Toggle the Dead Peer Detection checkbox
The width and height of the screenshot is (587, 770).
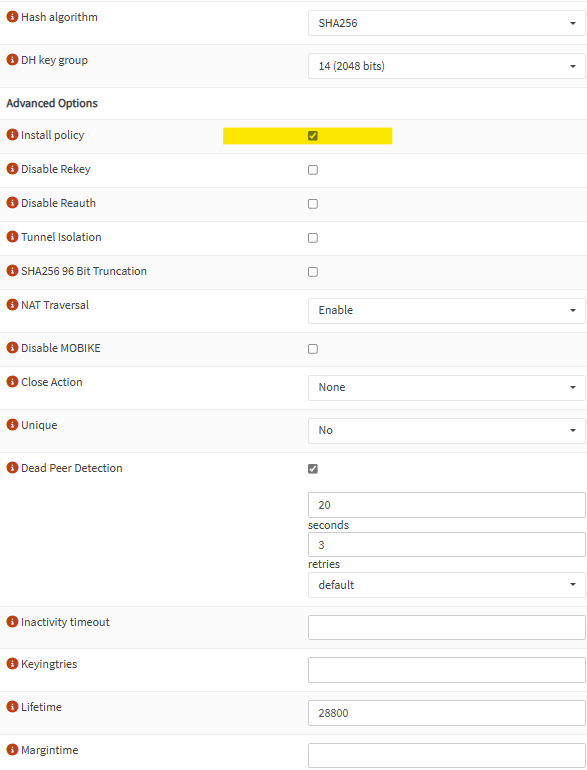click(313, 468)
